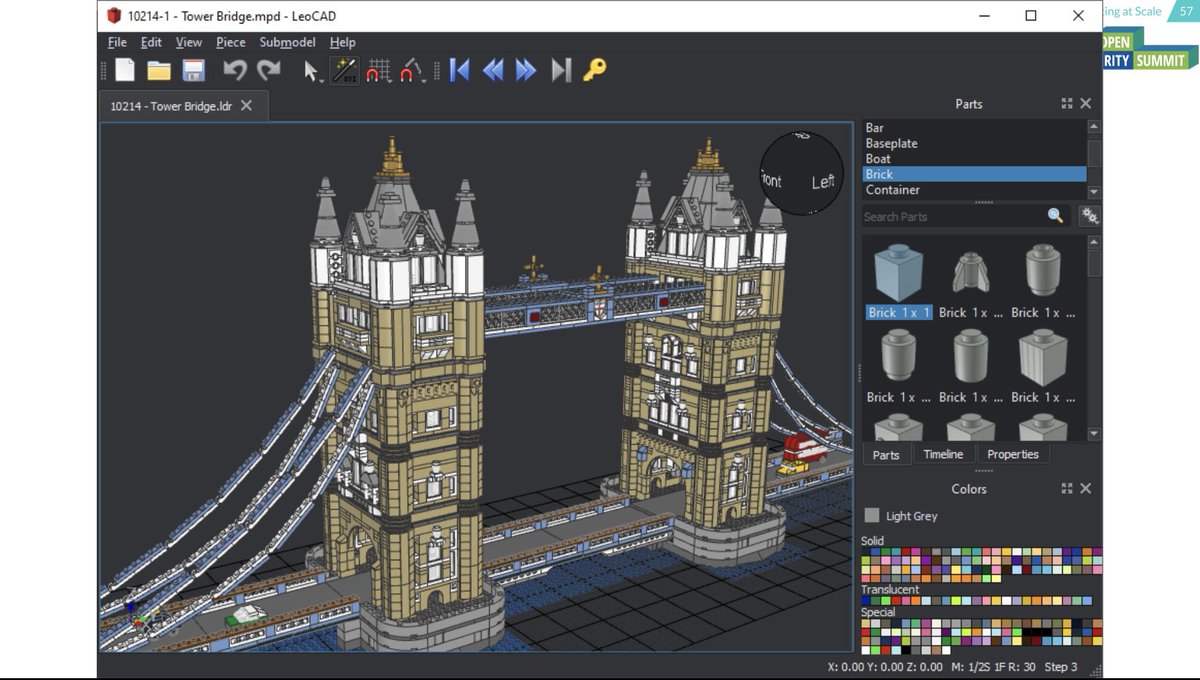This screenshot has height=680, width=1200.
Task: Float the Parts panel
Action: (x=1067, y=104)
